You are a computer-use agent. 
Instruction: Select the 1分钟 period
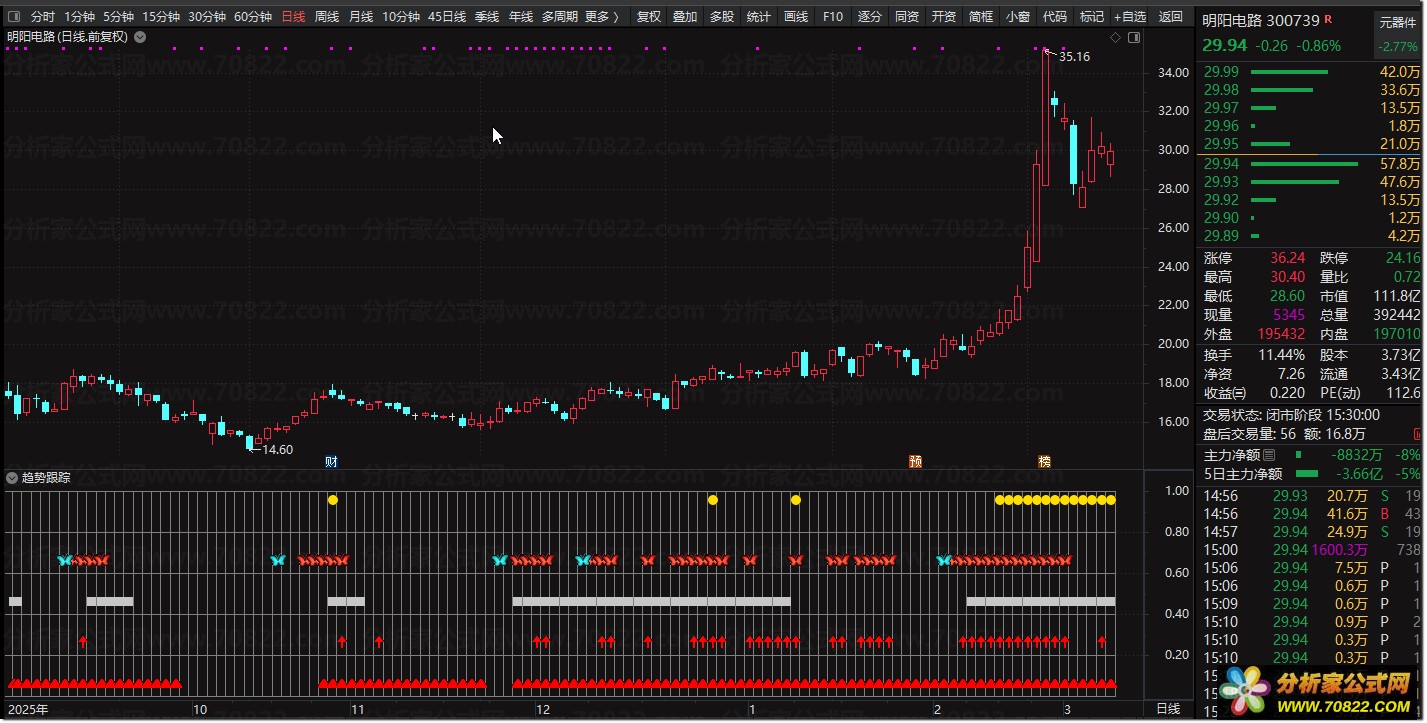pyautogui.click(x=79, y=17)
